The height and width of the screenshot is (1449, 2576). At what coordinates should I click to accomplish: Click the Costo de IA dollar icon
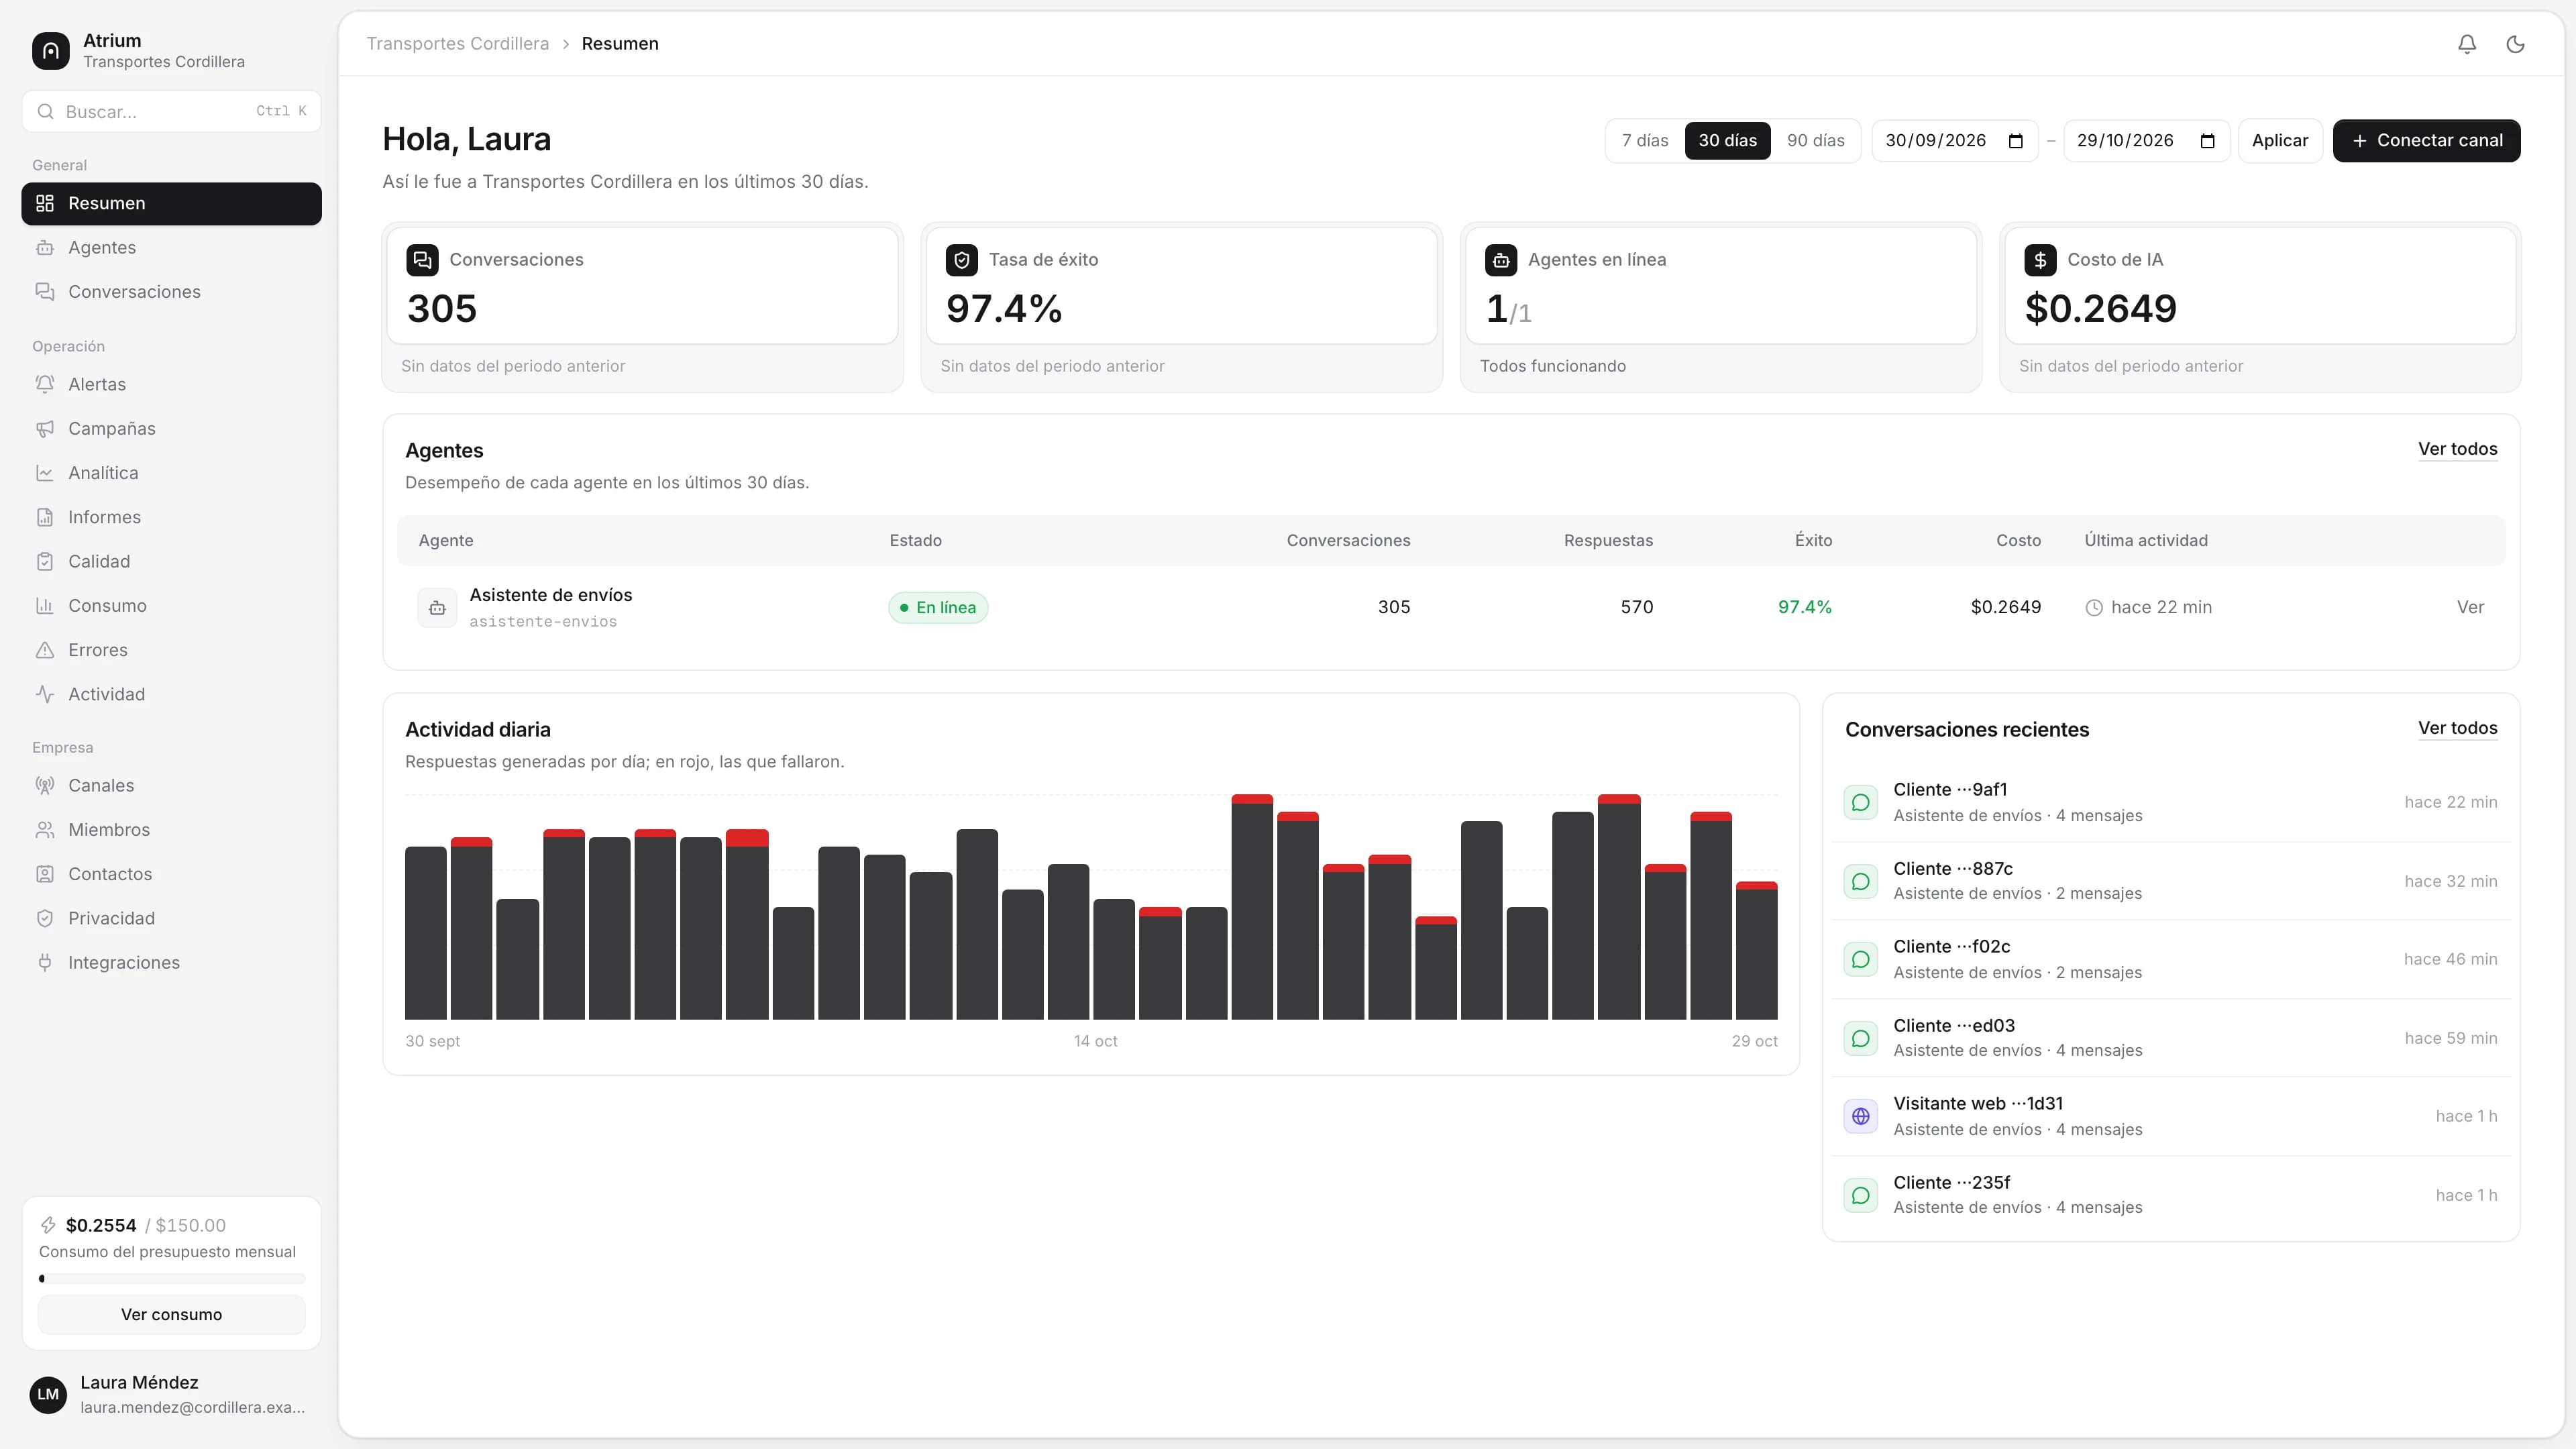pyautogui.click(x=2040, y=260)
